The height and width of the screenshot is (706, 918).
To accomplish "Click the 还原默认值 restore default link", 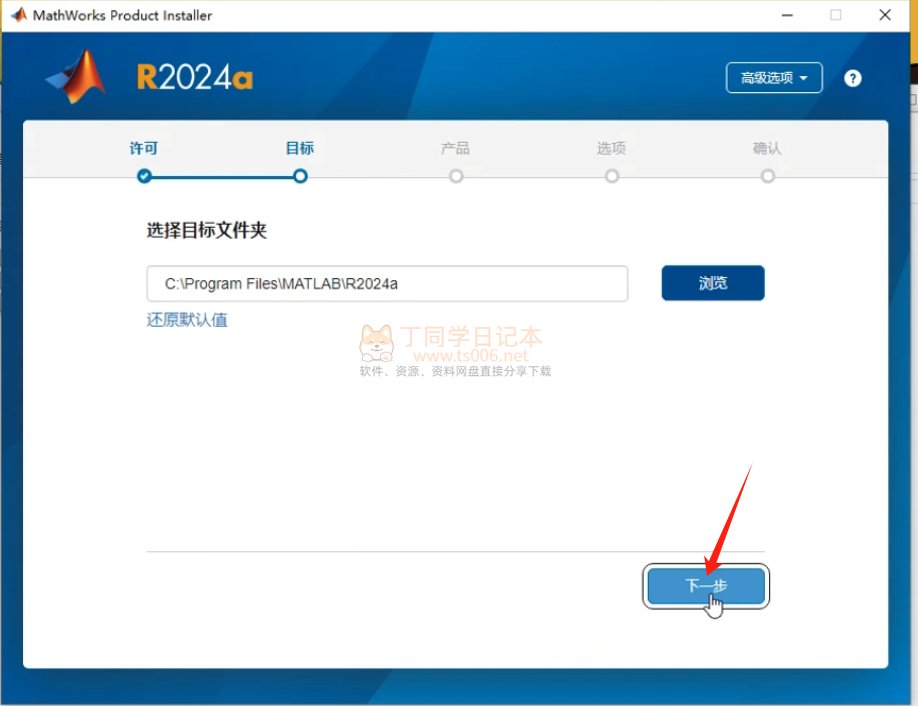I will [x=187, y=320].
